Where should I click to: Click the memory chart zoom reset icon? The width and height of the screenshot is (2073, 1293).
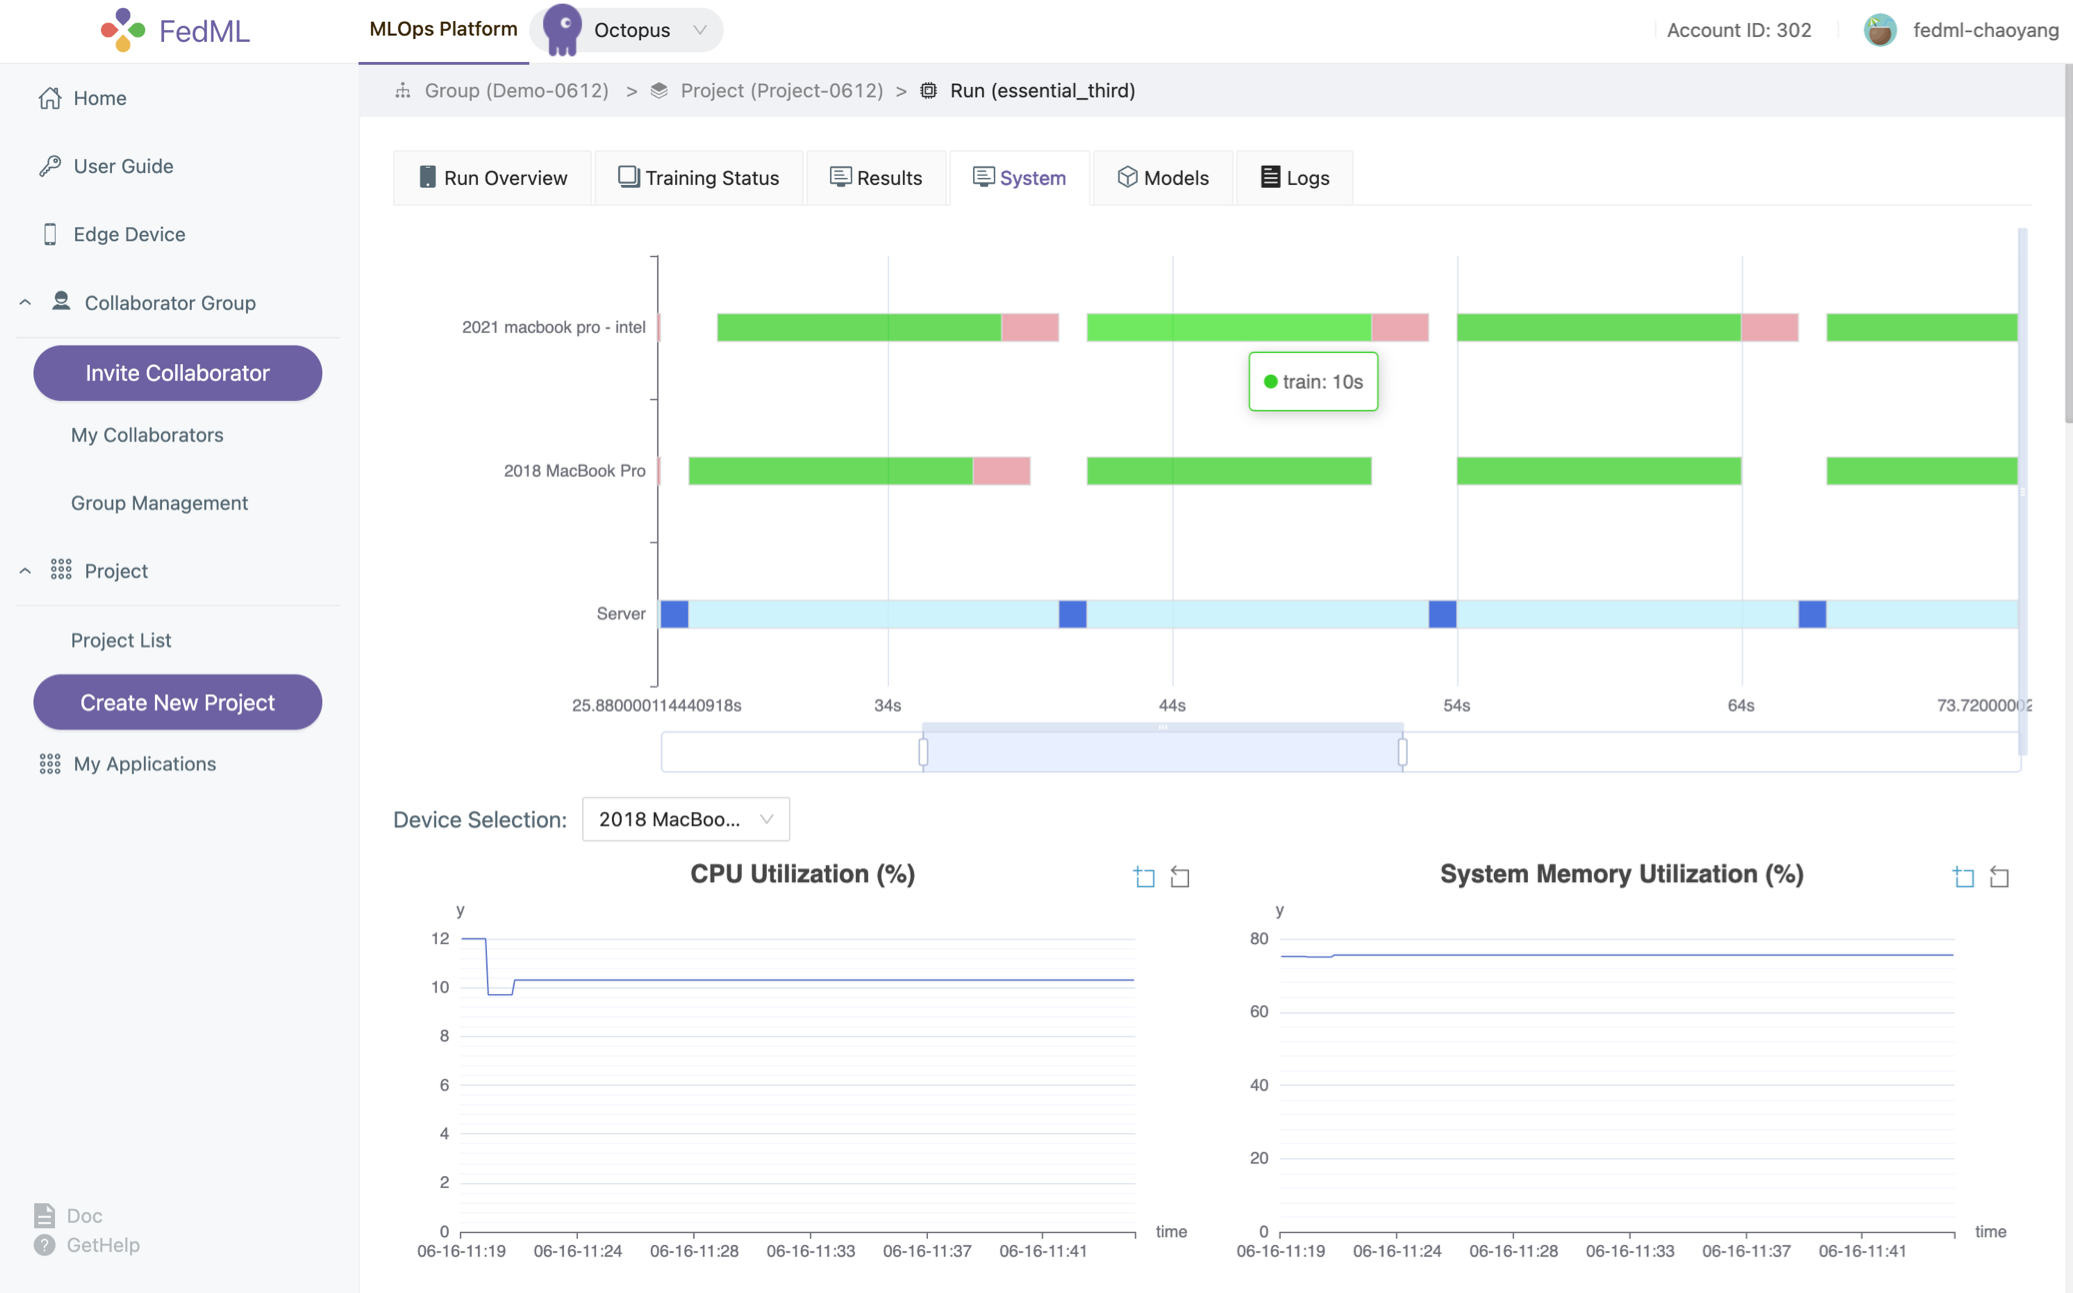tap(1999, 877)
